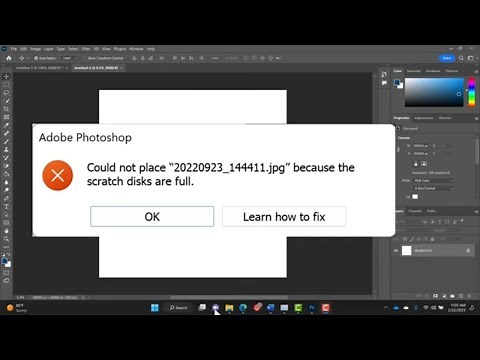Screen dimensions: 480x360
Task: Switch to the Channels tab
Action: (415, 211)
